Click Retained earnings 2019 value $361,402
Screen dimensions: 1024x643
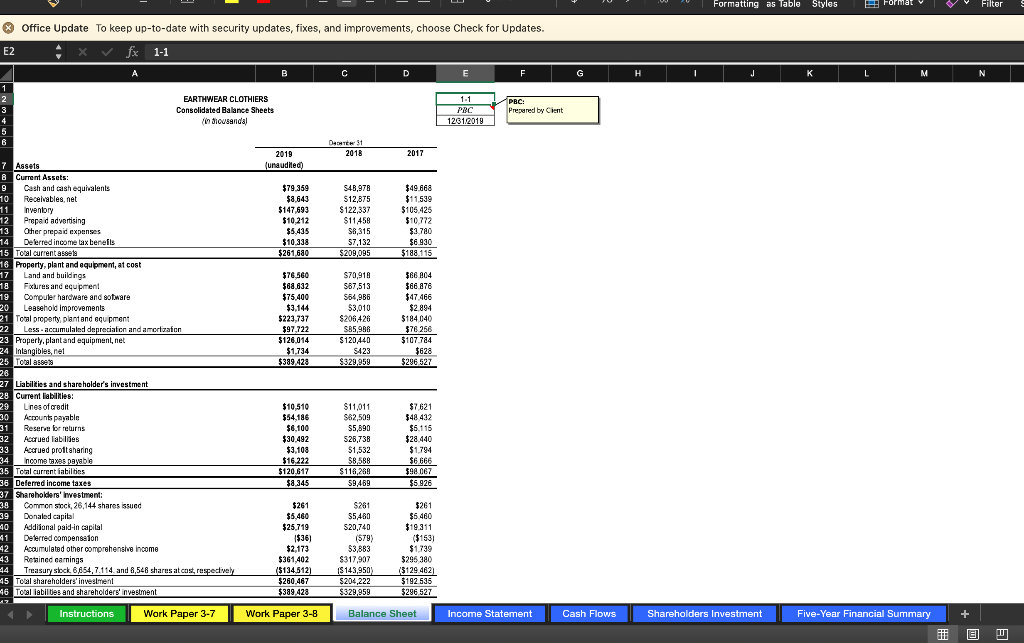click(293, 559)
